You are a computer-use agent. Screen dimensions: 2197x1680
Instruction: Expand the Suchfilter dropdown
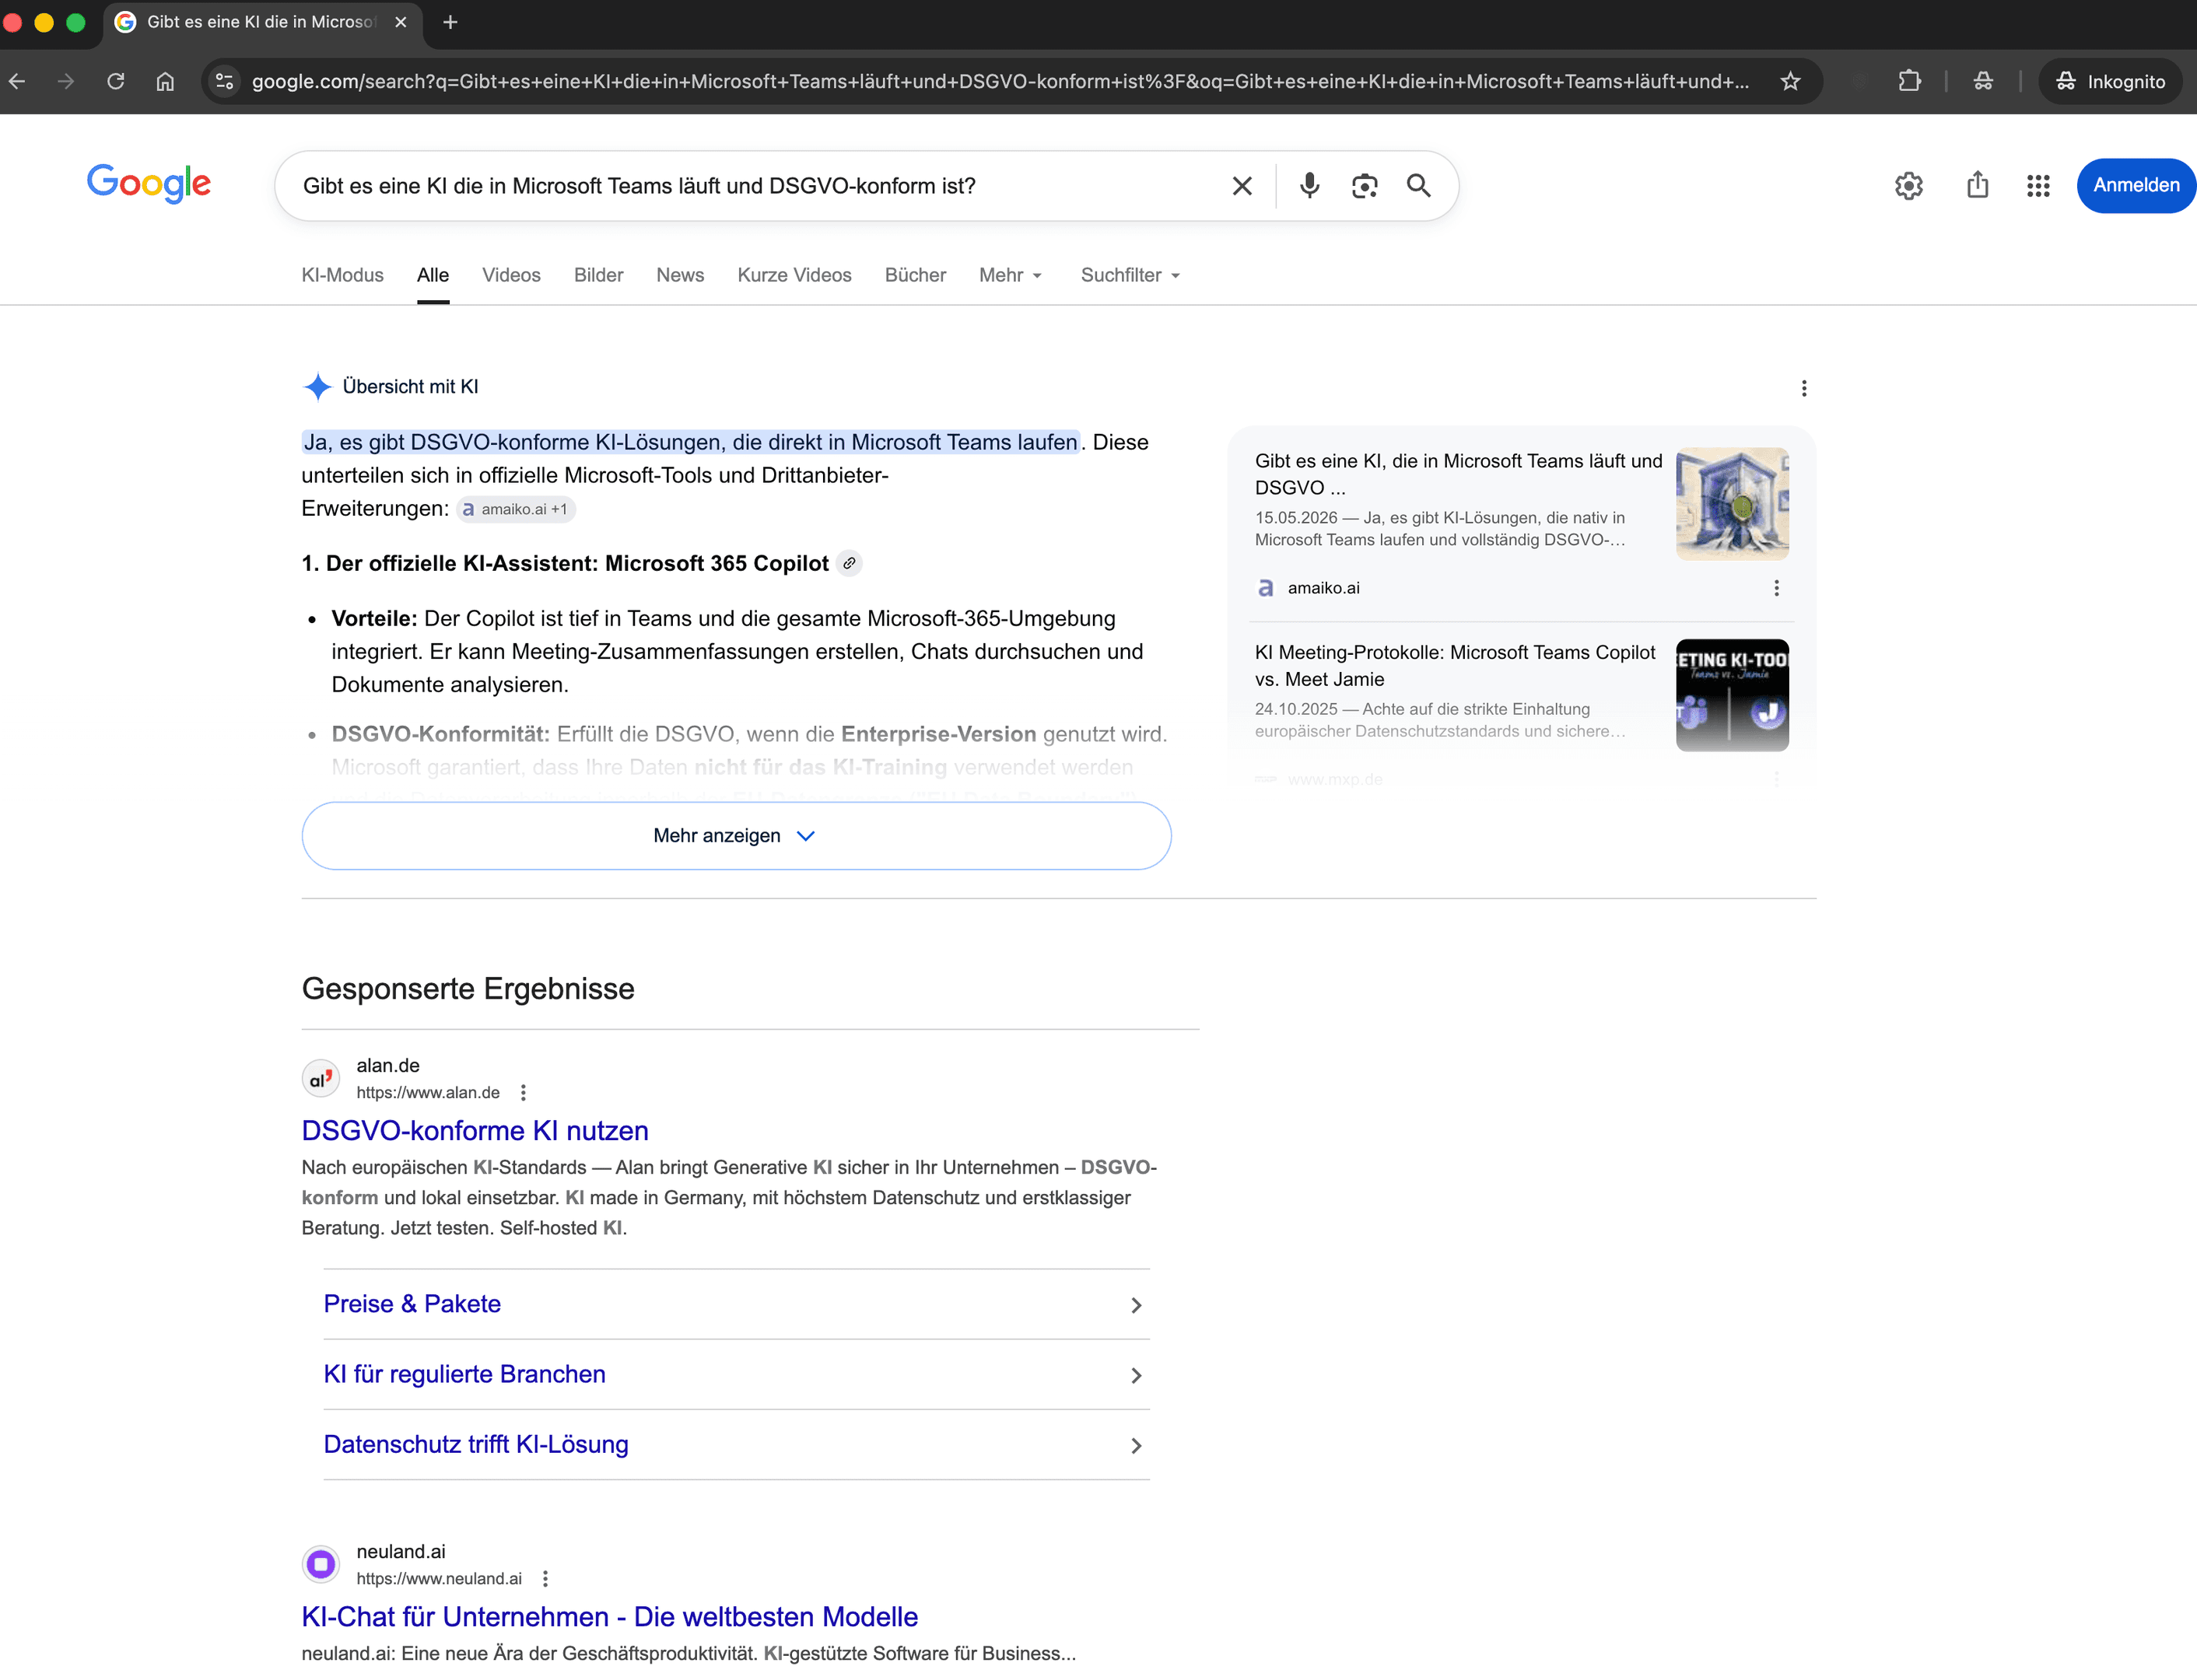[1131, 275]
